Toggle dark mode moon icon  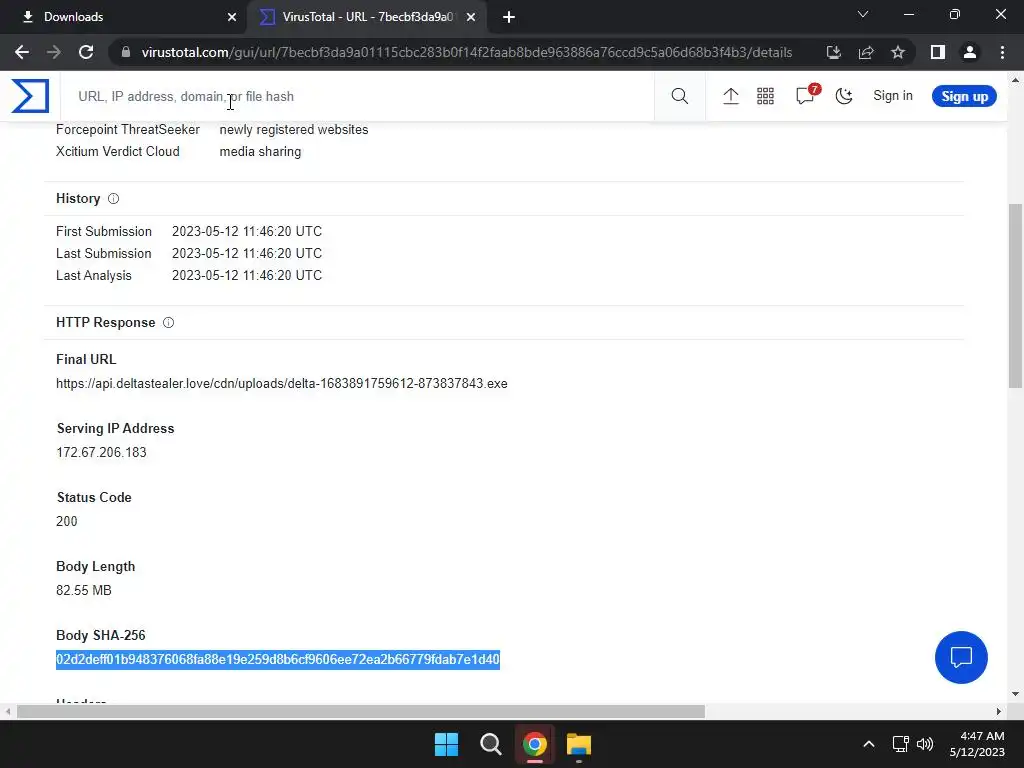coord(844,96)
